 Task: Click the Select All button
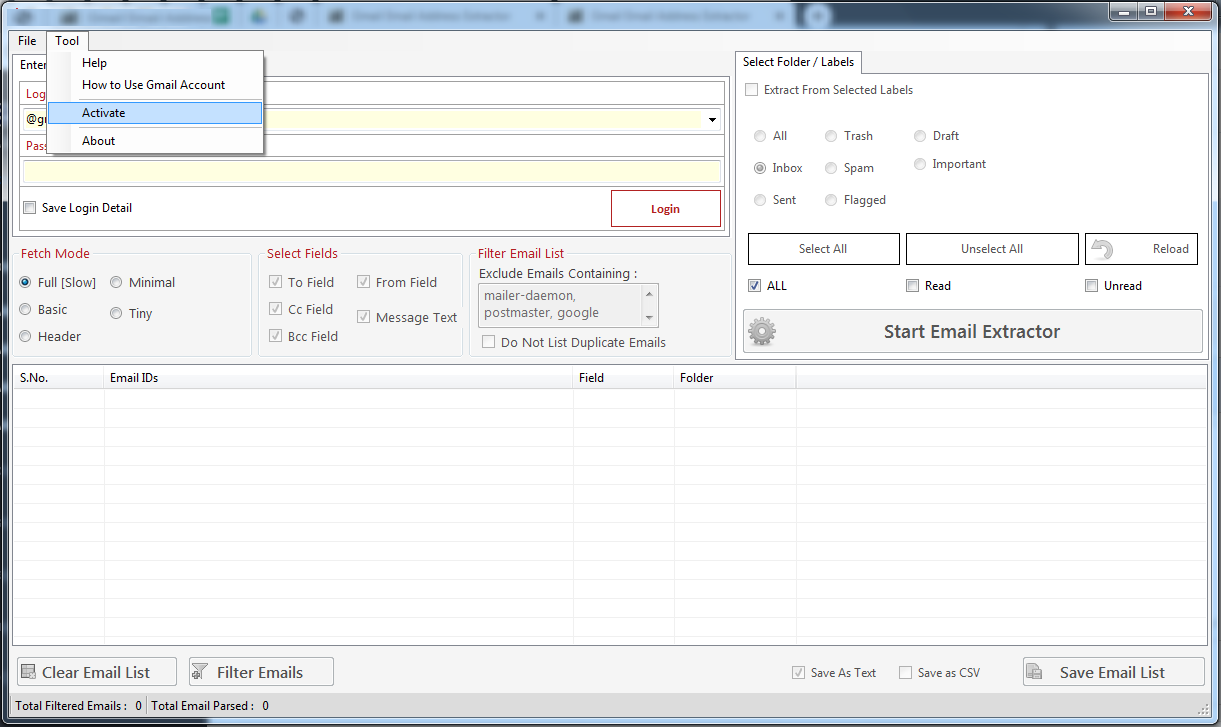pyautogui.click(x=823, y=249)
